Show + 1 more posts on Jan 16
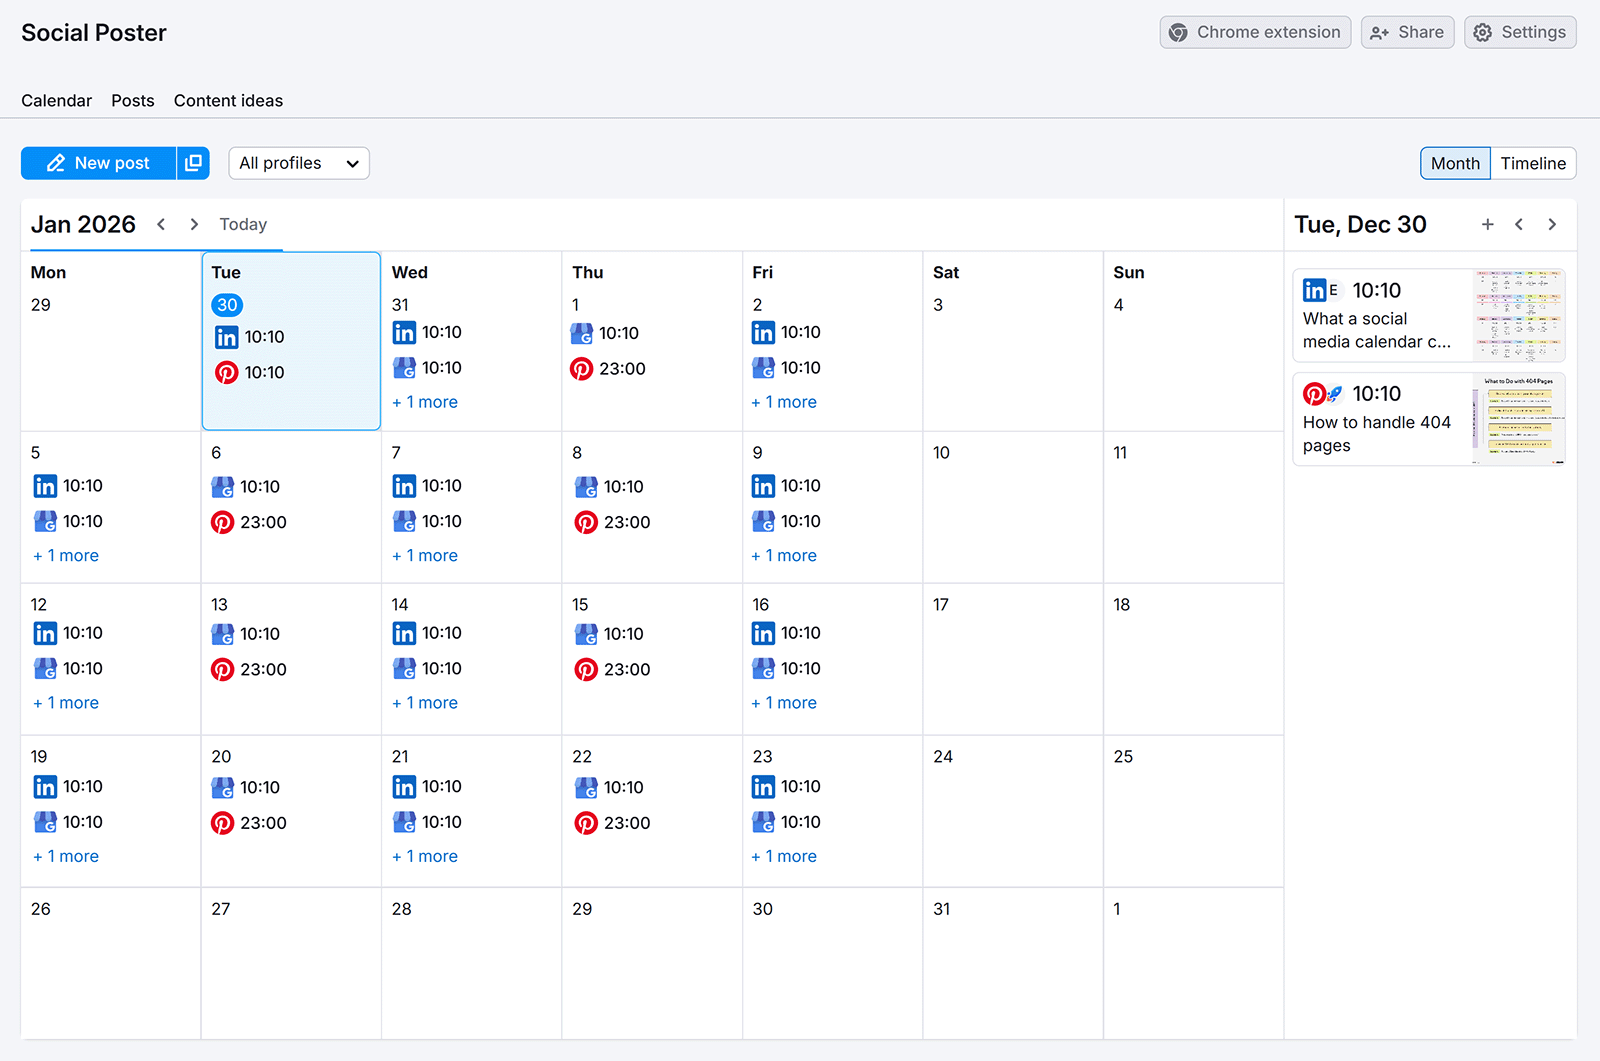This screenshot has height=1061, width=1600. click(x=784, y=702)
